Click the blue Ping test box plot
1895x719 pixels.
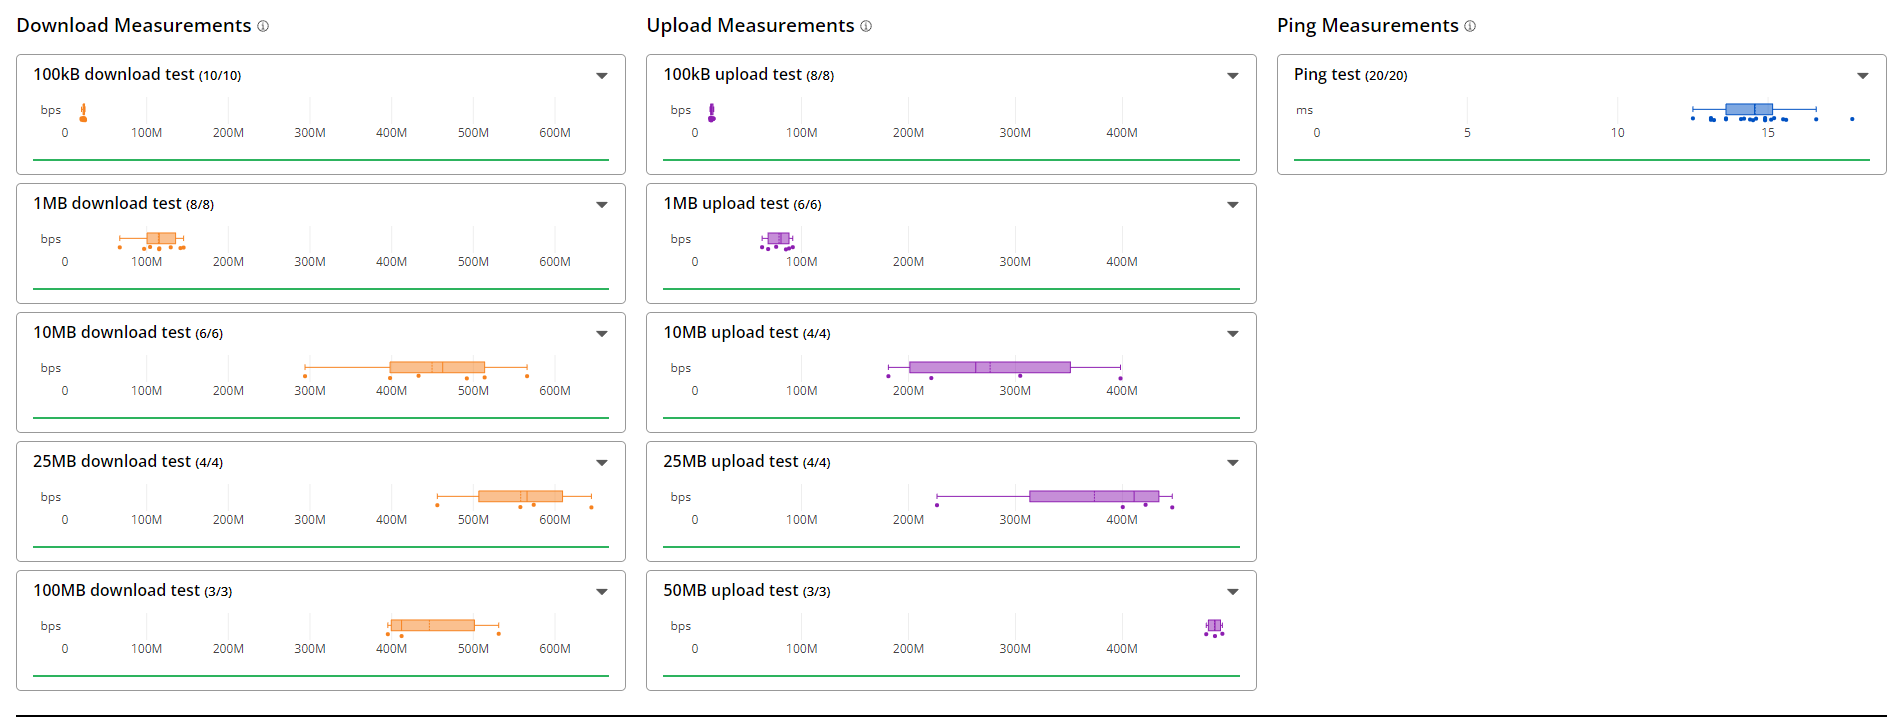tap(1749, 109)
